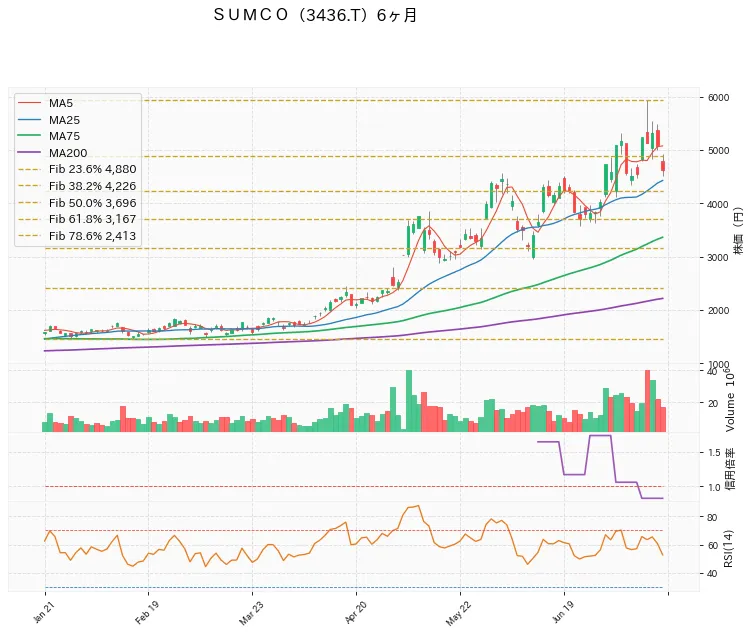This screenshot has height=635, width=752.
Task: Select the Feb 19 date axis label
Action: pos(147,613)
